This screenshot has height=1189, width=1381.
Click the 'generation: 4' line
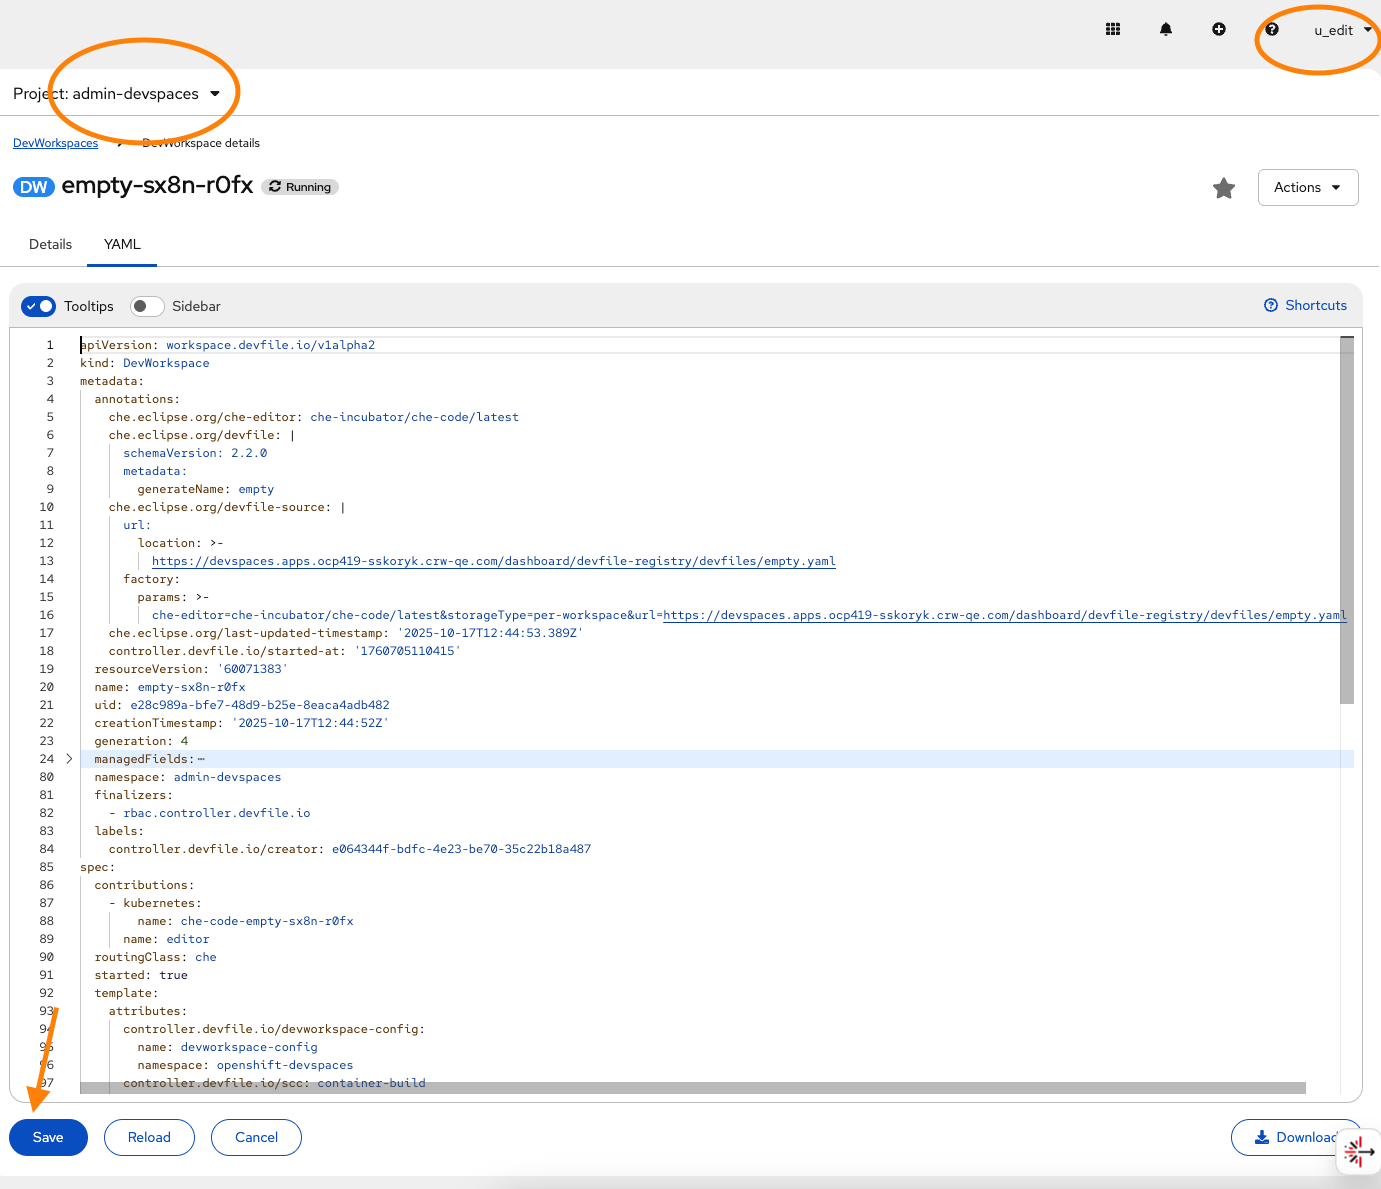click(141, 741)
